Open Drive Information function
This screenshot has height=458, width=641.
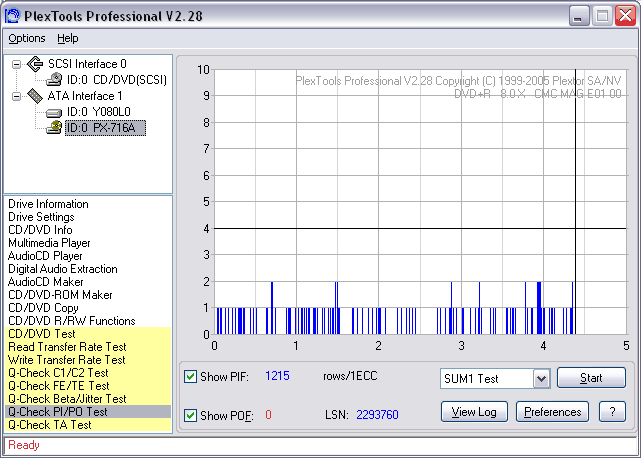click(x=48, y=204)
